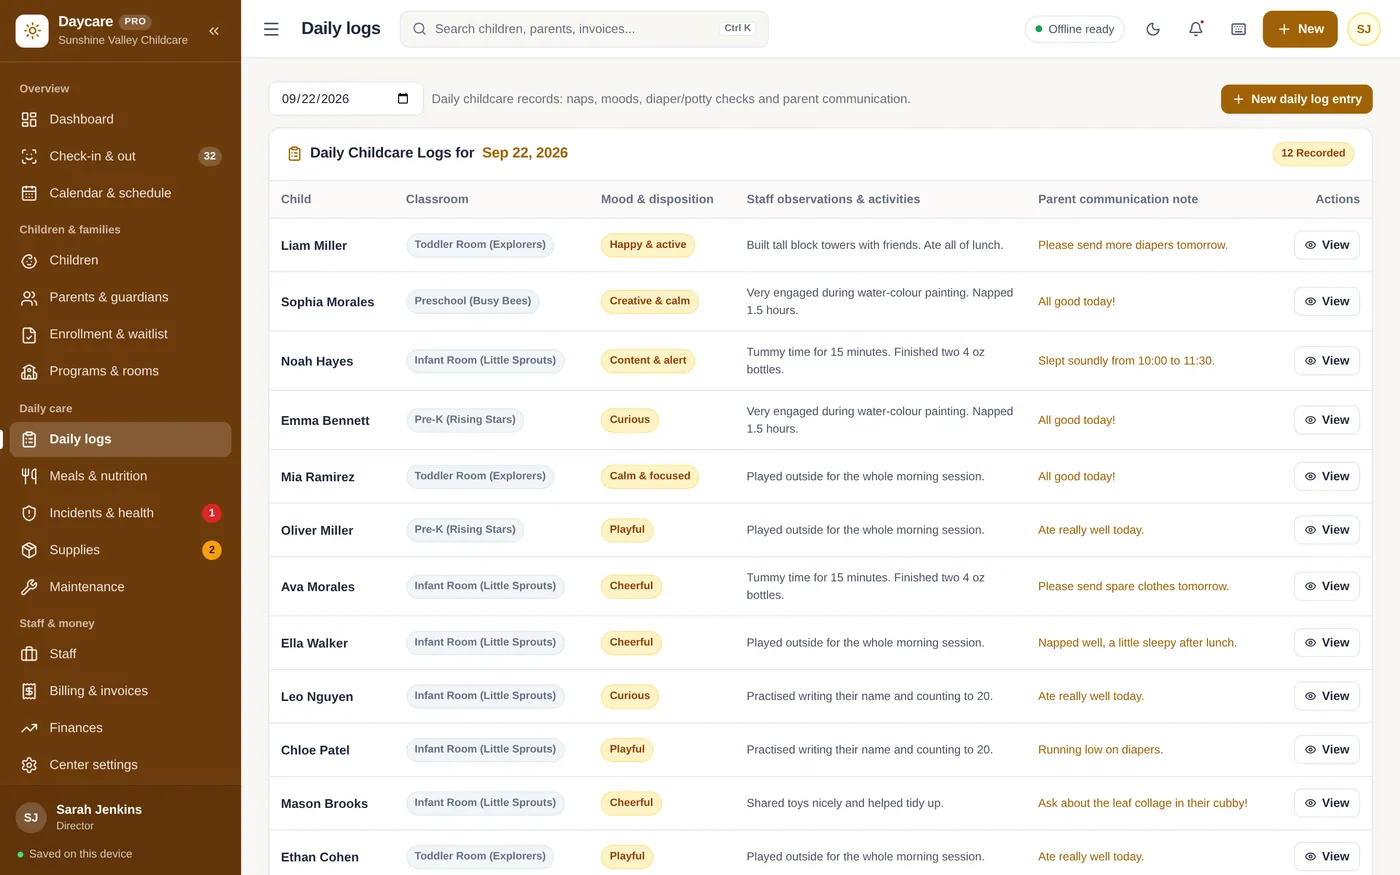Viewport: 1400px width, 875px height.
Task: Open Meals & nutrition
Action: pyautogui.click(x=120, y=476)
